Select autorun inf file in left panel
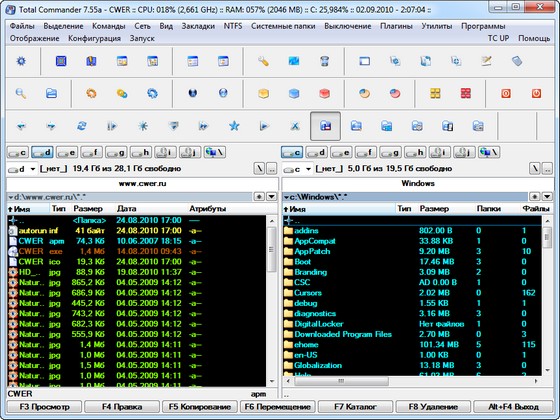This screenshot has width=560, height=420. (136, 231)
